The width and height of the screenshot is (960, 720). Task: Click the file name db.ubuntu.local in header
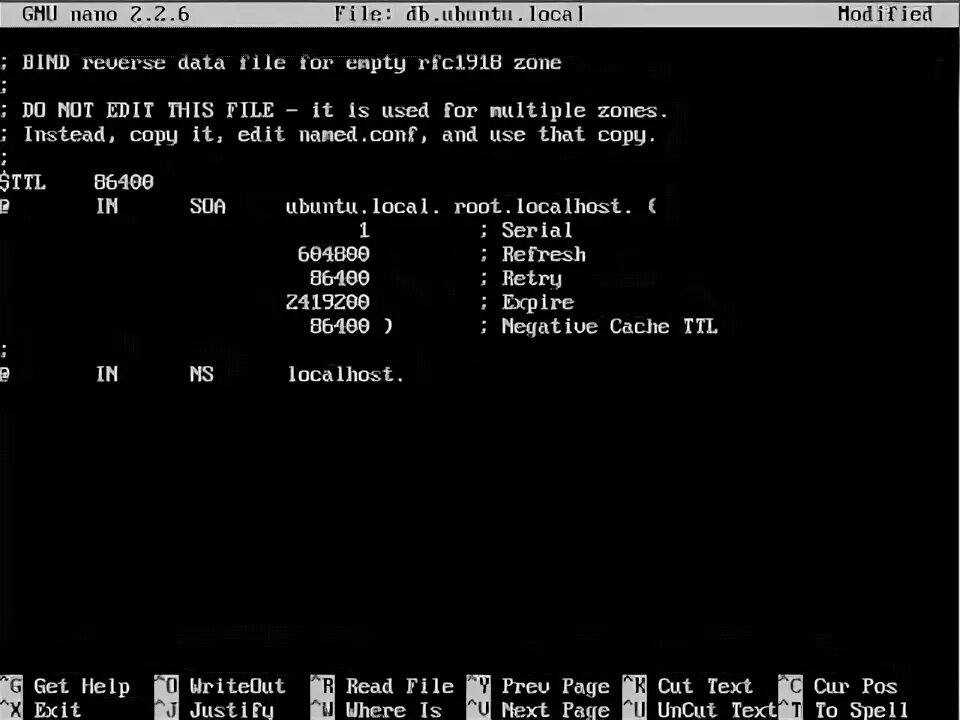(495, 13)
